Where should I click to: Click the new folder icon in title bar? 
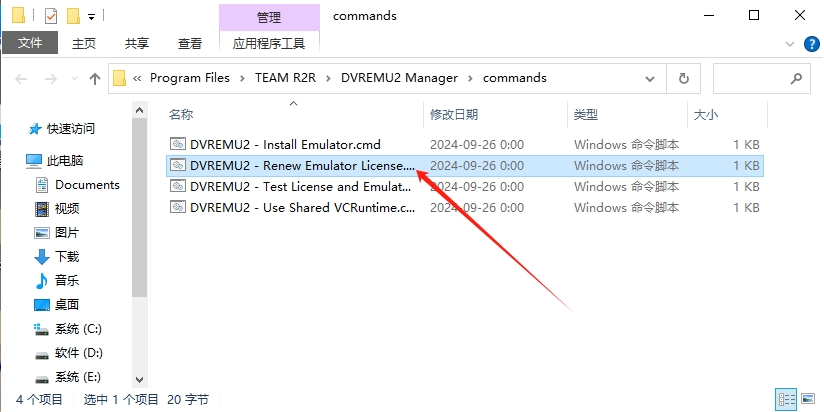[x=73, y=16]
